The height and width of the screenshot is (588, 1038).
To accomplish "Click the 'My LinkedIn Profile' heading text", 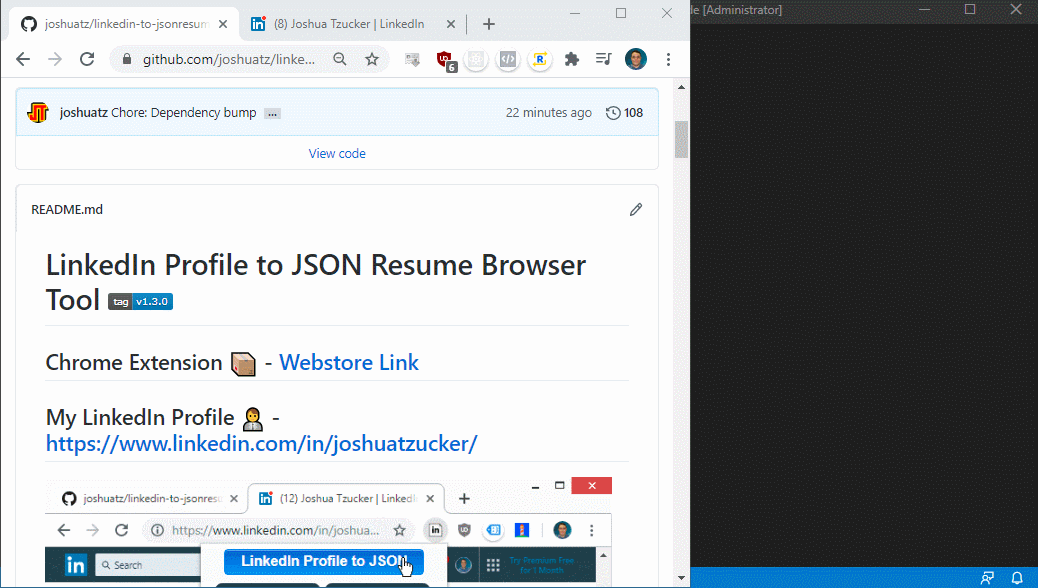I will click(140, 418).
